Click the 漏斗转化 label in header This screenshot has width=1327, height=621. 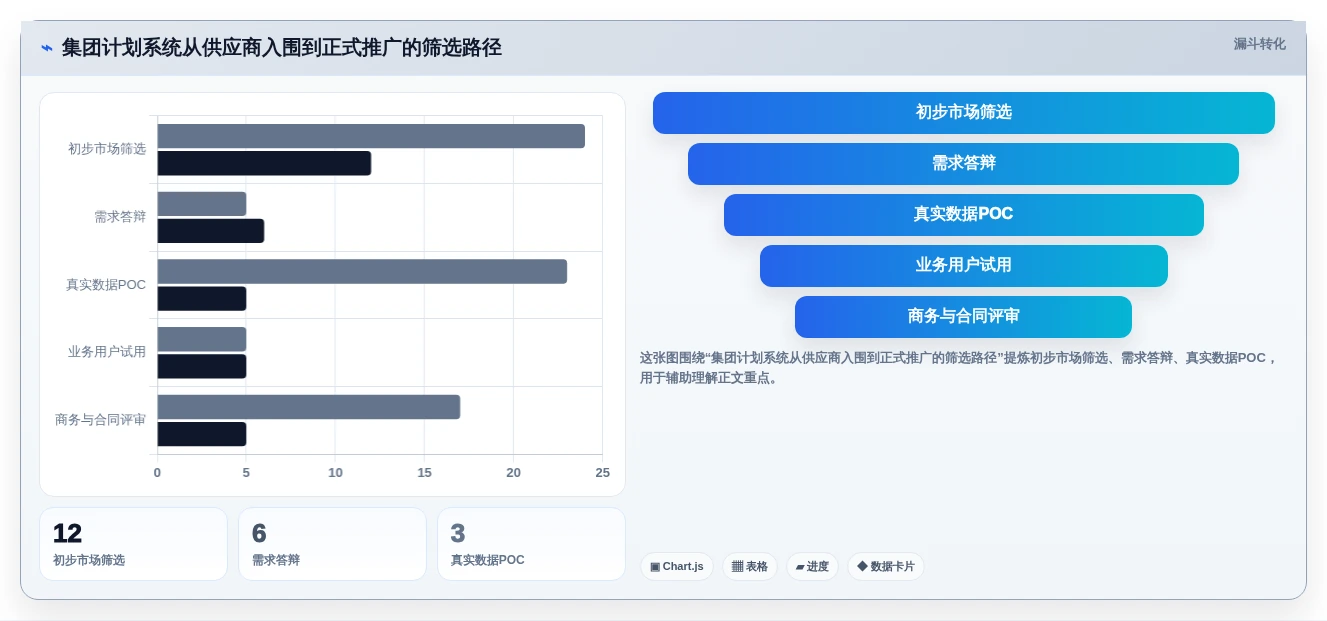pos(1259,44)
